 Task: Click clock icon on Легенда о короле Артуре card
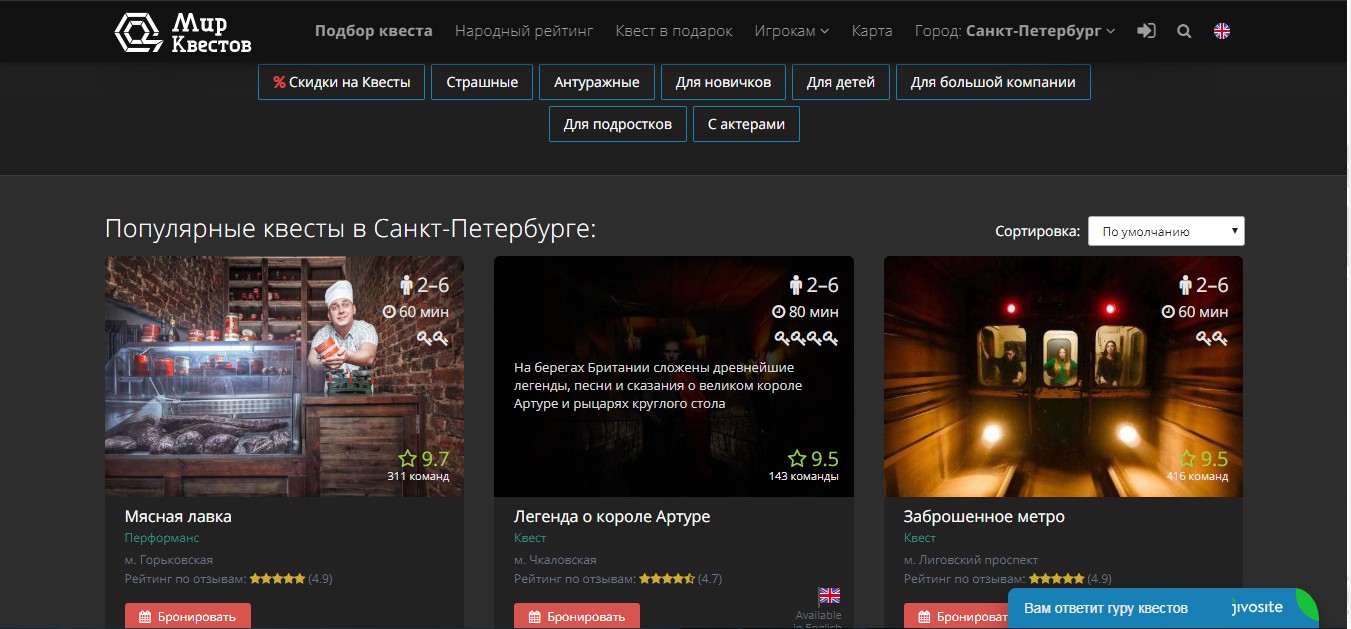pyautogui.click(x=780, y=312)
